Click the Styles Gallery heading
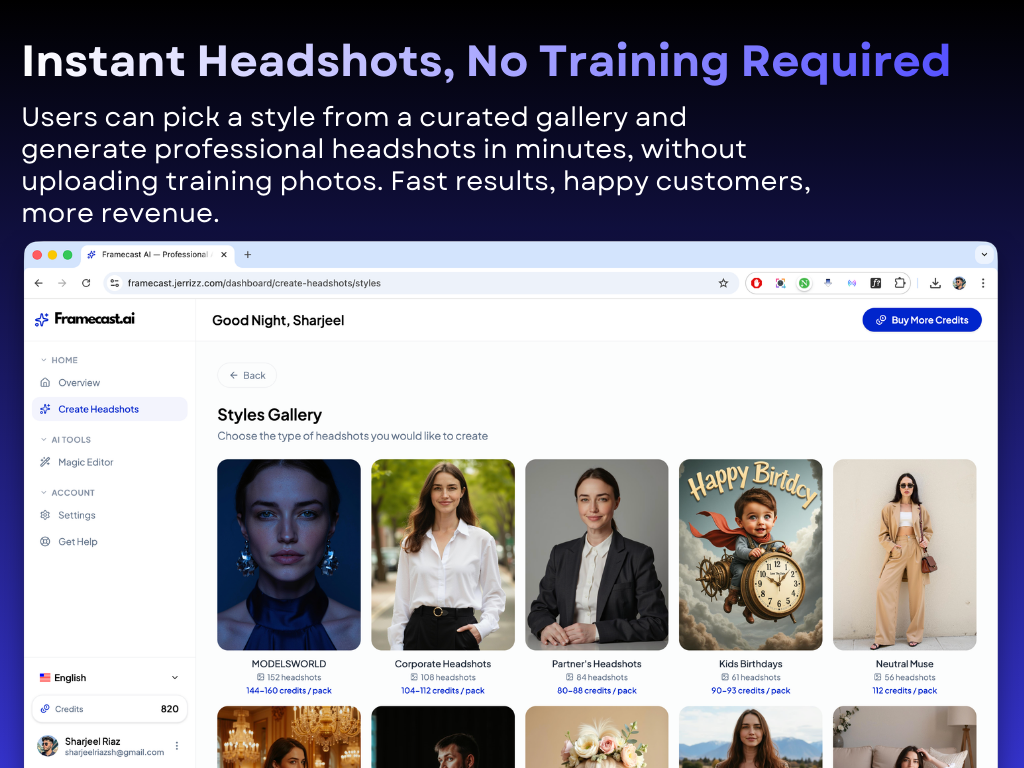Viewport: 1024px width, 768px height. (x=270, y=415)
